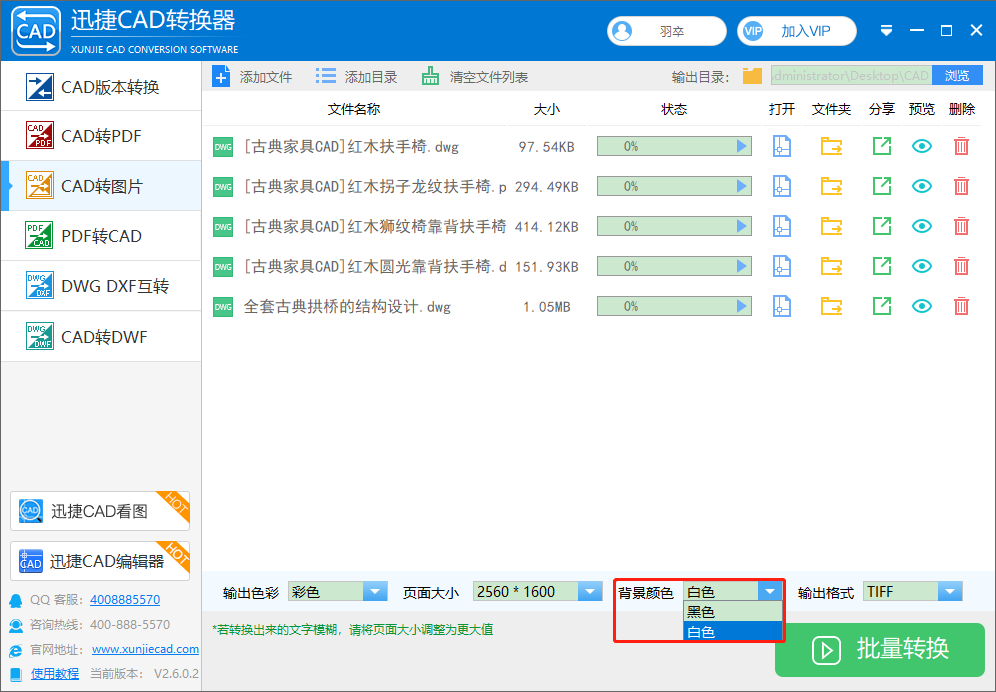Click the 批量转换 batch convert button

click(x=879, y=650)
